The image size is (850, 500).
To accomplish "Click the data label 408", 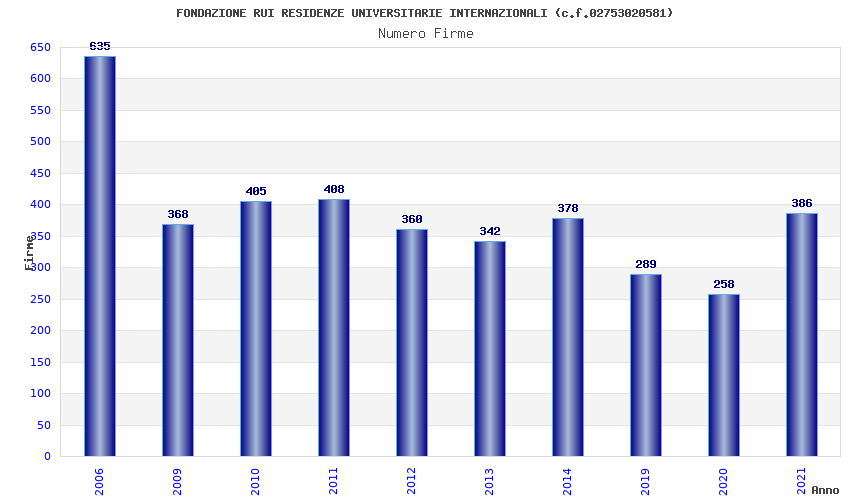I will (334, 189).
